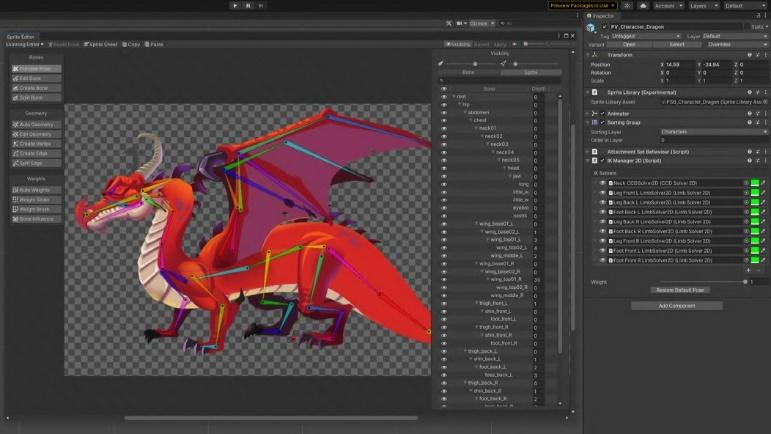This screenshot has width=771, height=434.
Task: Switch visibility panel to Bone tab
Action: coord(469,72)
